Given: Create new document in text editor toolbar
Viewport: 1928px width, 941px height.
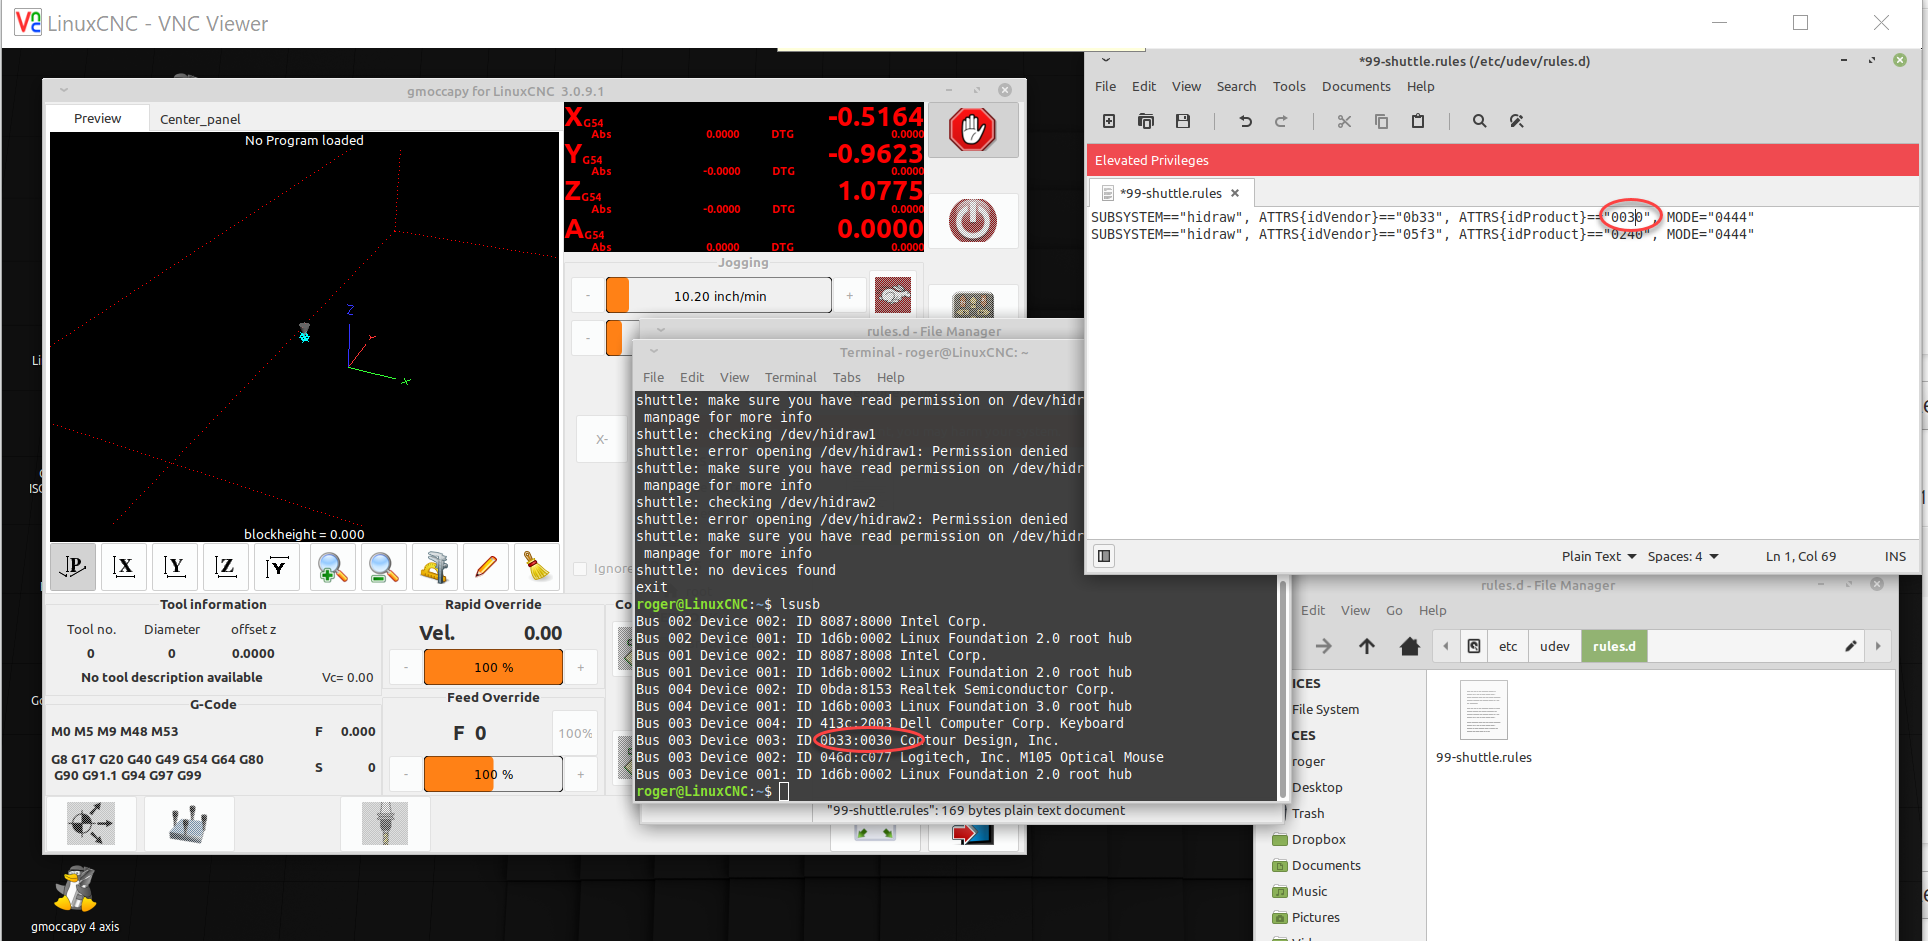Looking at the screenshot, I should coord(1109,121).
